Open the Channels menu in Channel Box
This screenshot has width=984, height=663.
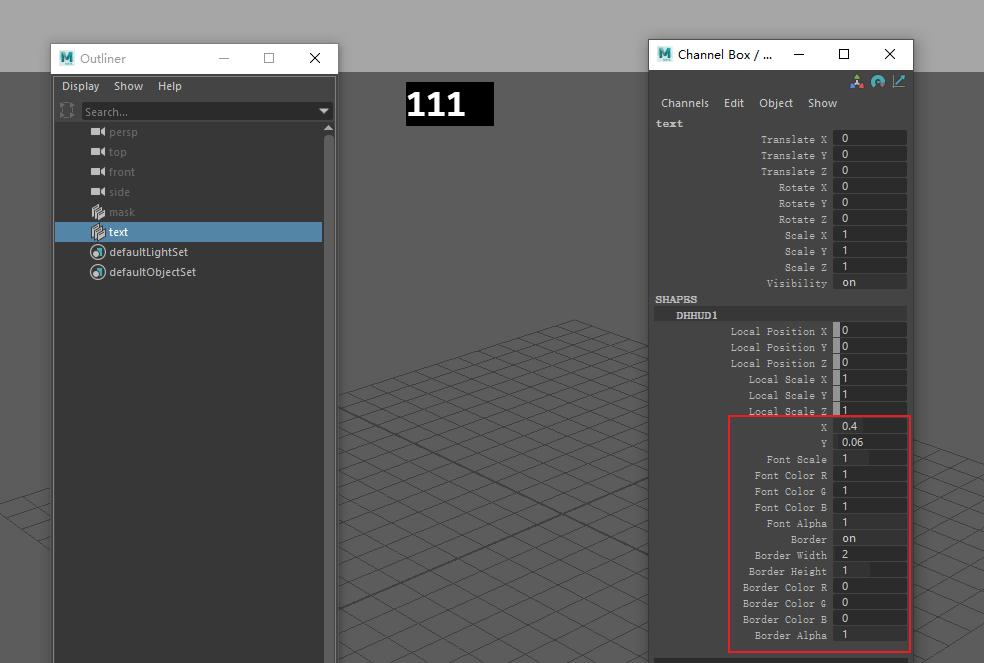[x=685, y=103]
